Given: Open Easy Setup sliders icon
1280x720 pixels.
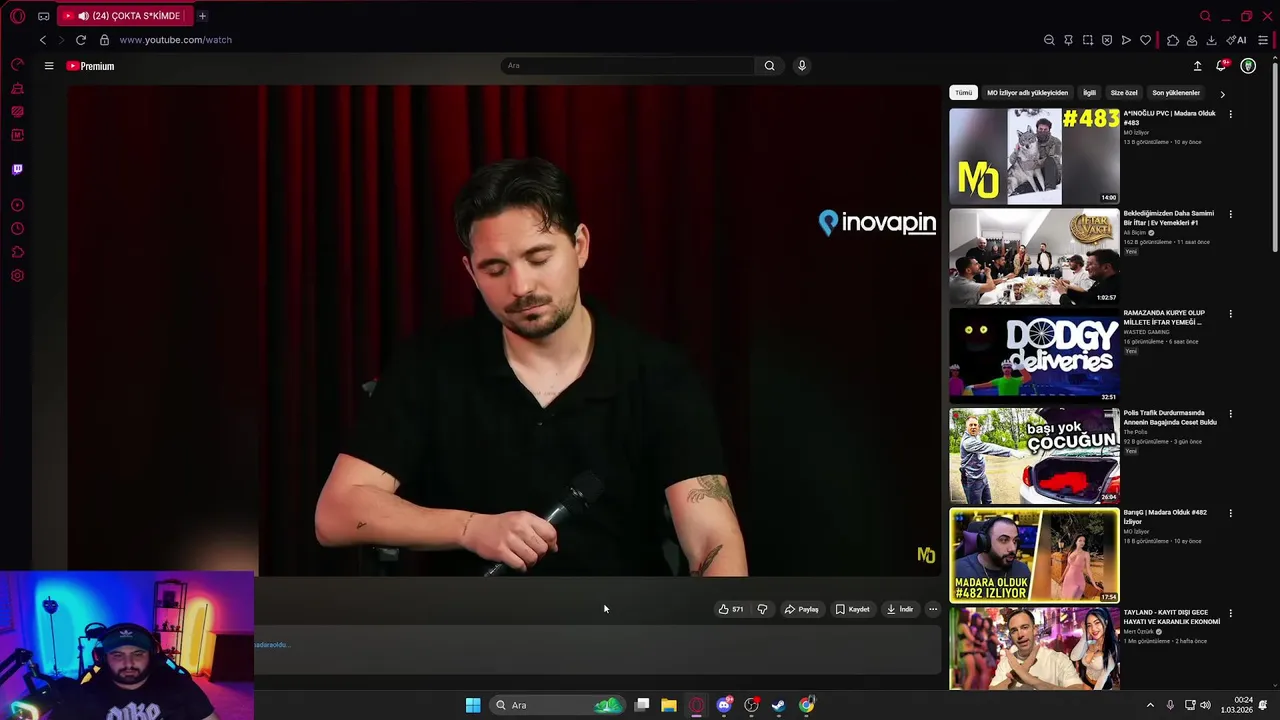Looking at the screenshot, I should [x=1263, y=40].
